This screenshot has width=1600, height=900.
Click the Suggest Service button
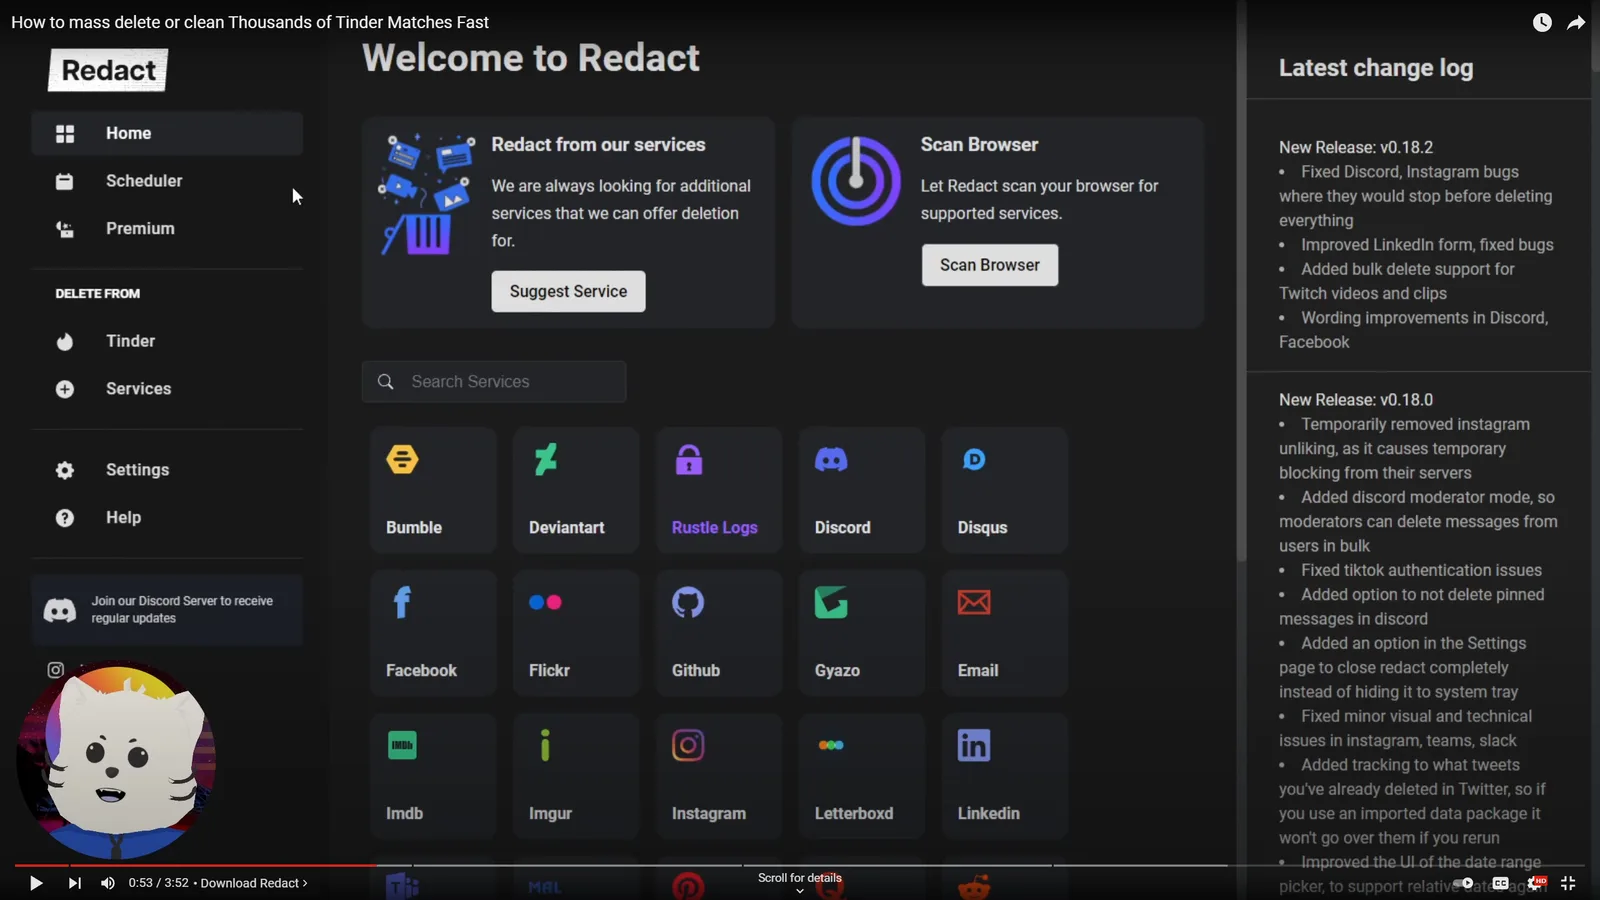pos(568,291)
